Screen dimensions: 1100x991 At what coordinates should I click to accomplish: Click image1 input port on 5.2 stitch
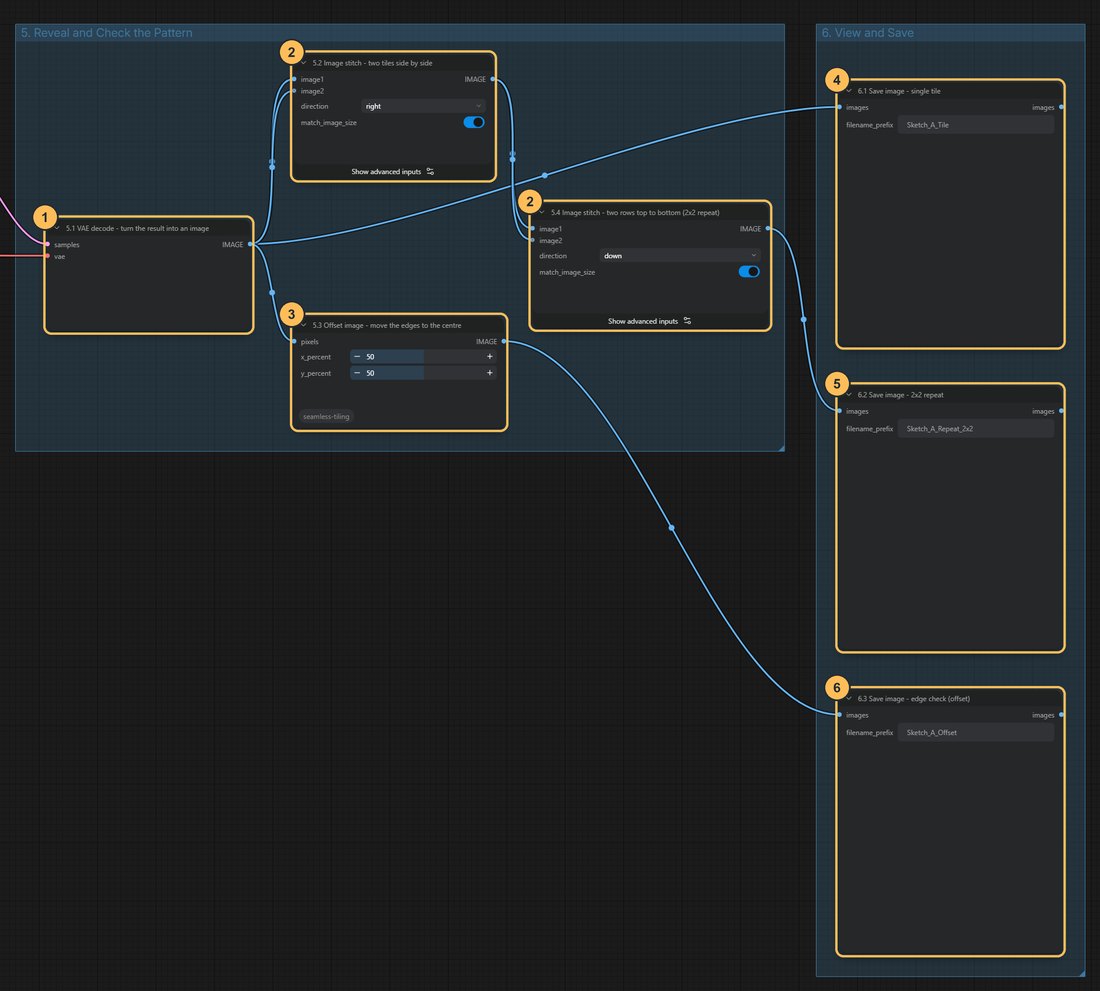point(294,79)
